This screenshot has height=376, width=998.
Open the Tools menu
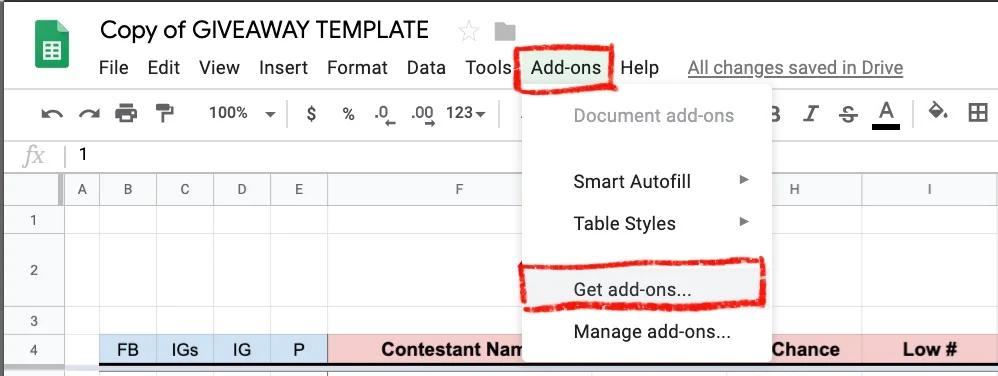coord(488,67)
